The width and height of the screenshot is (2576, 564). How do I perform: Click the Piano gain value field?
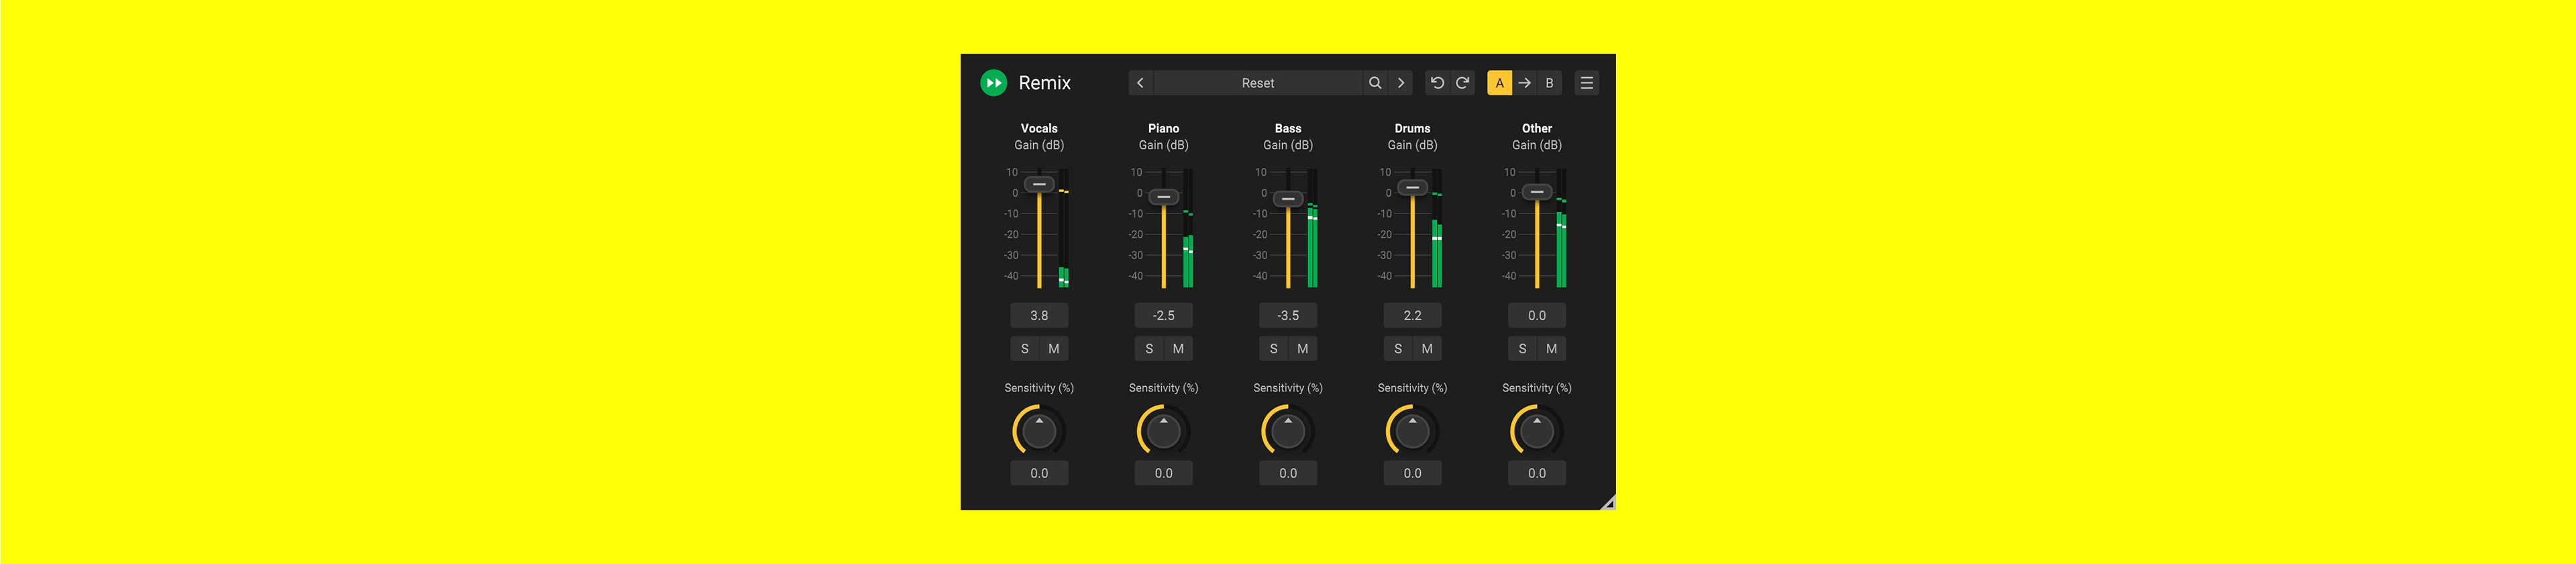(x=1163, y=316)
